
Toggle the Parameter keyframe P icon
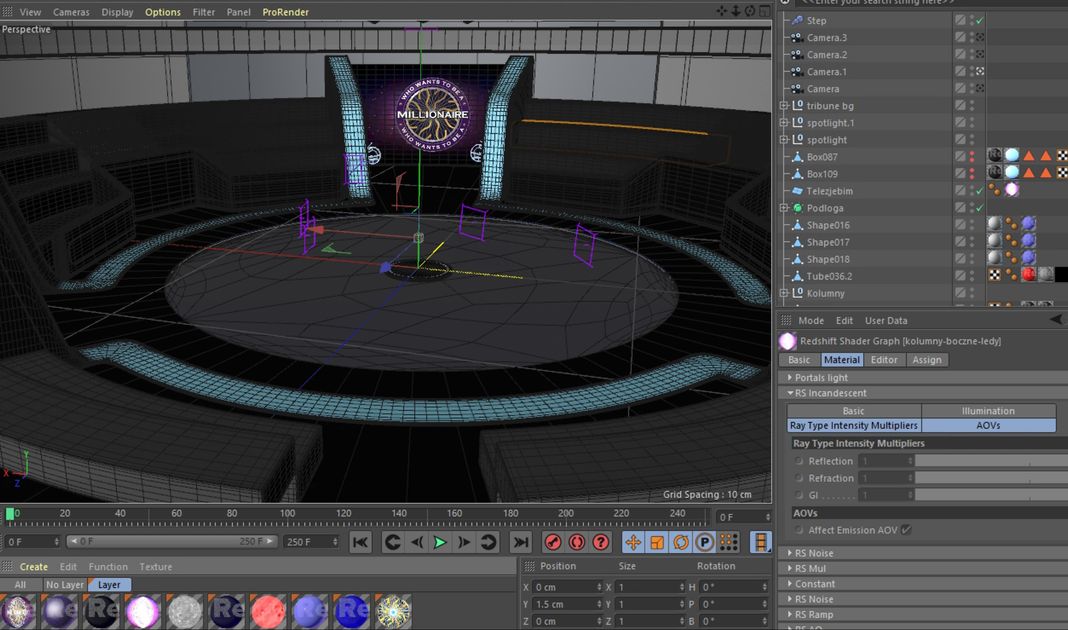click(x=705, y=542)
